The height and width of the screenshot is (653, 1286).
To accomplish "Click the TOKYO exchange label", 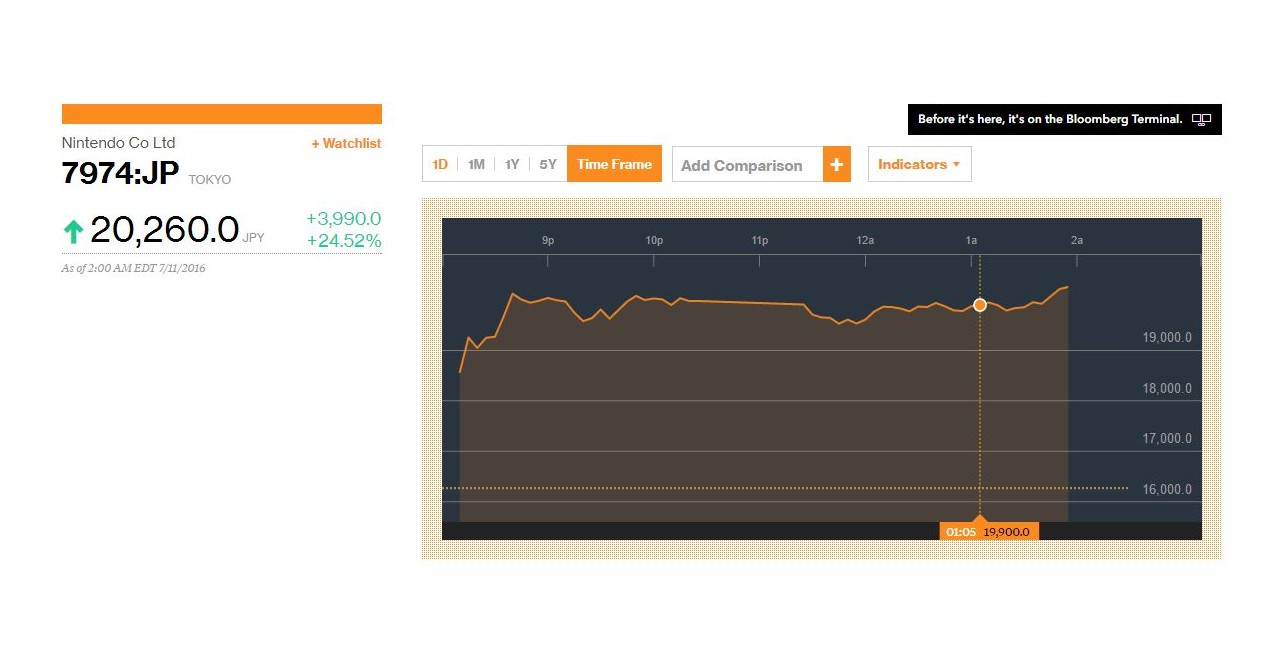I will (210, 180).
